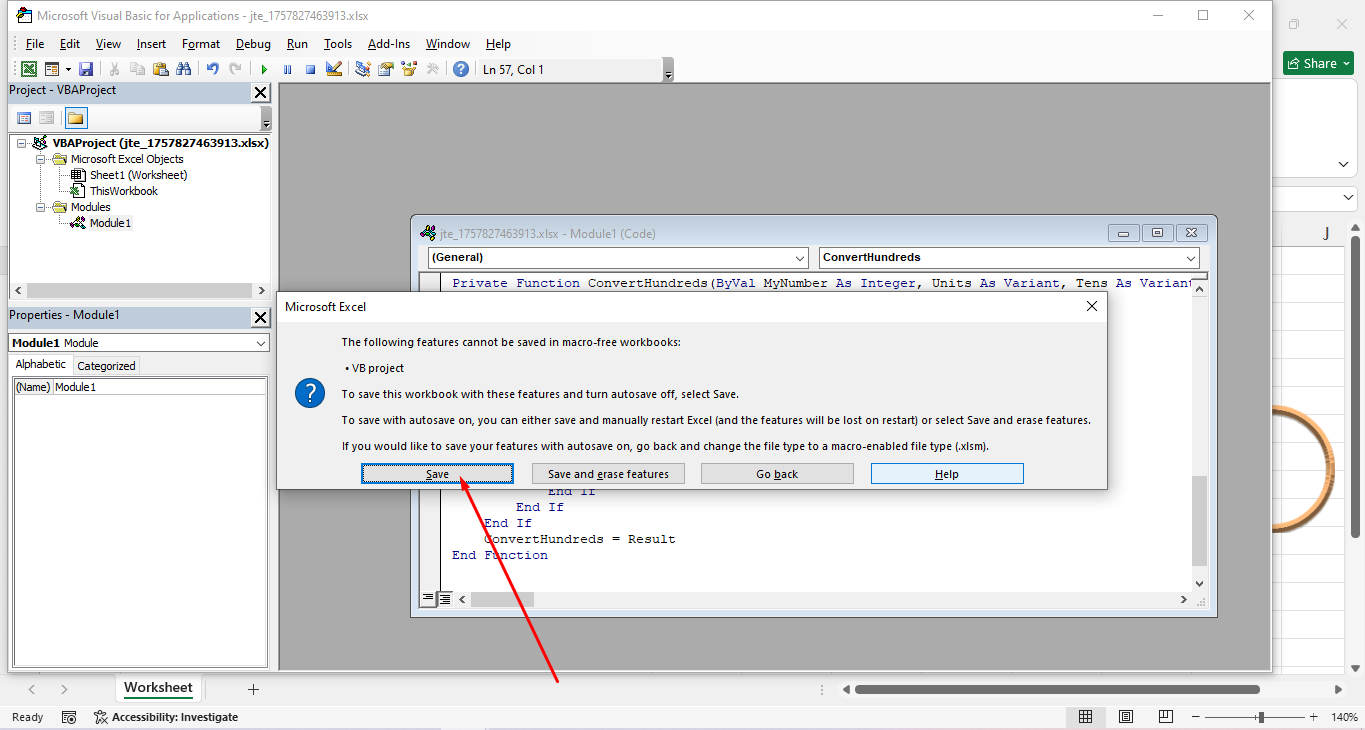The image size is (1365, 730).
Task: Click the blue Help question mark toolbar icon
Action: tap(460, 69)
